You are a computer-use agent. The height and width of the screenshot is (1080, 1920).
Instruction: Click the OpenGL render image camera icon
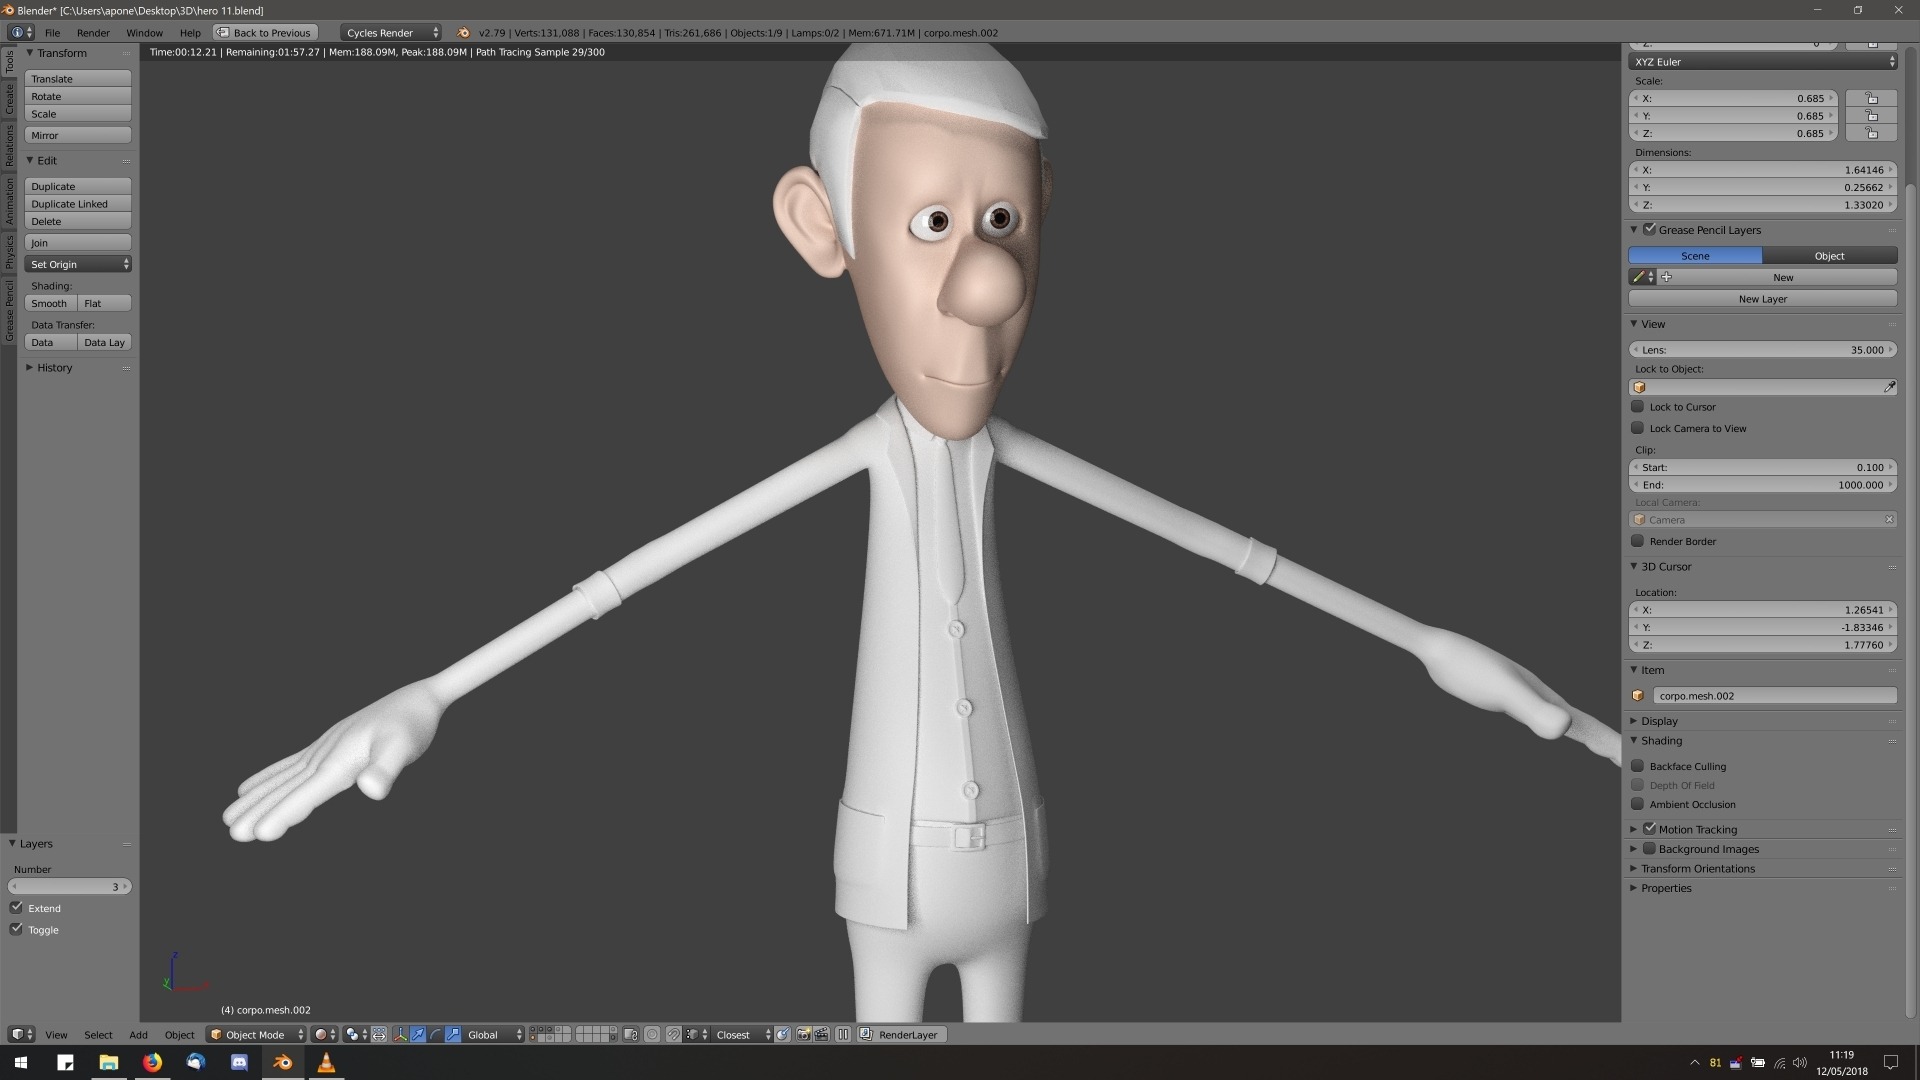click(804, 1035)
